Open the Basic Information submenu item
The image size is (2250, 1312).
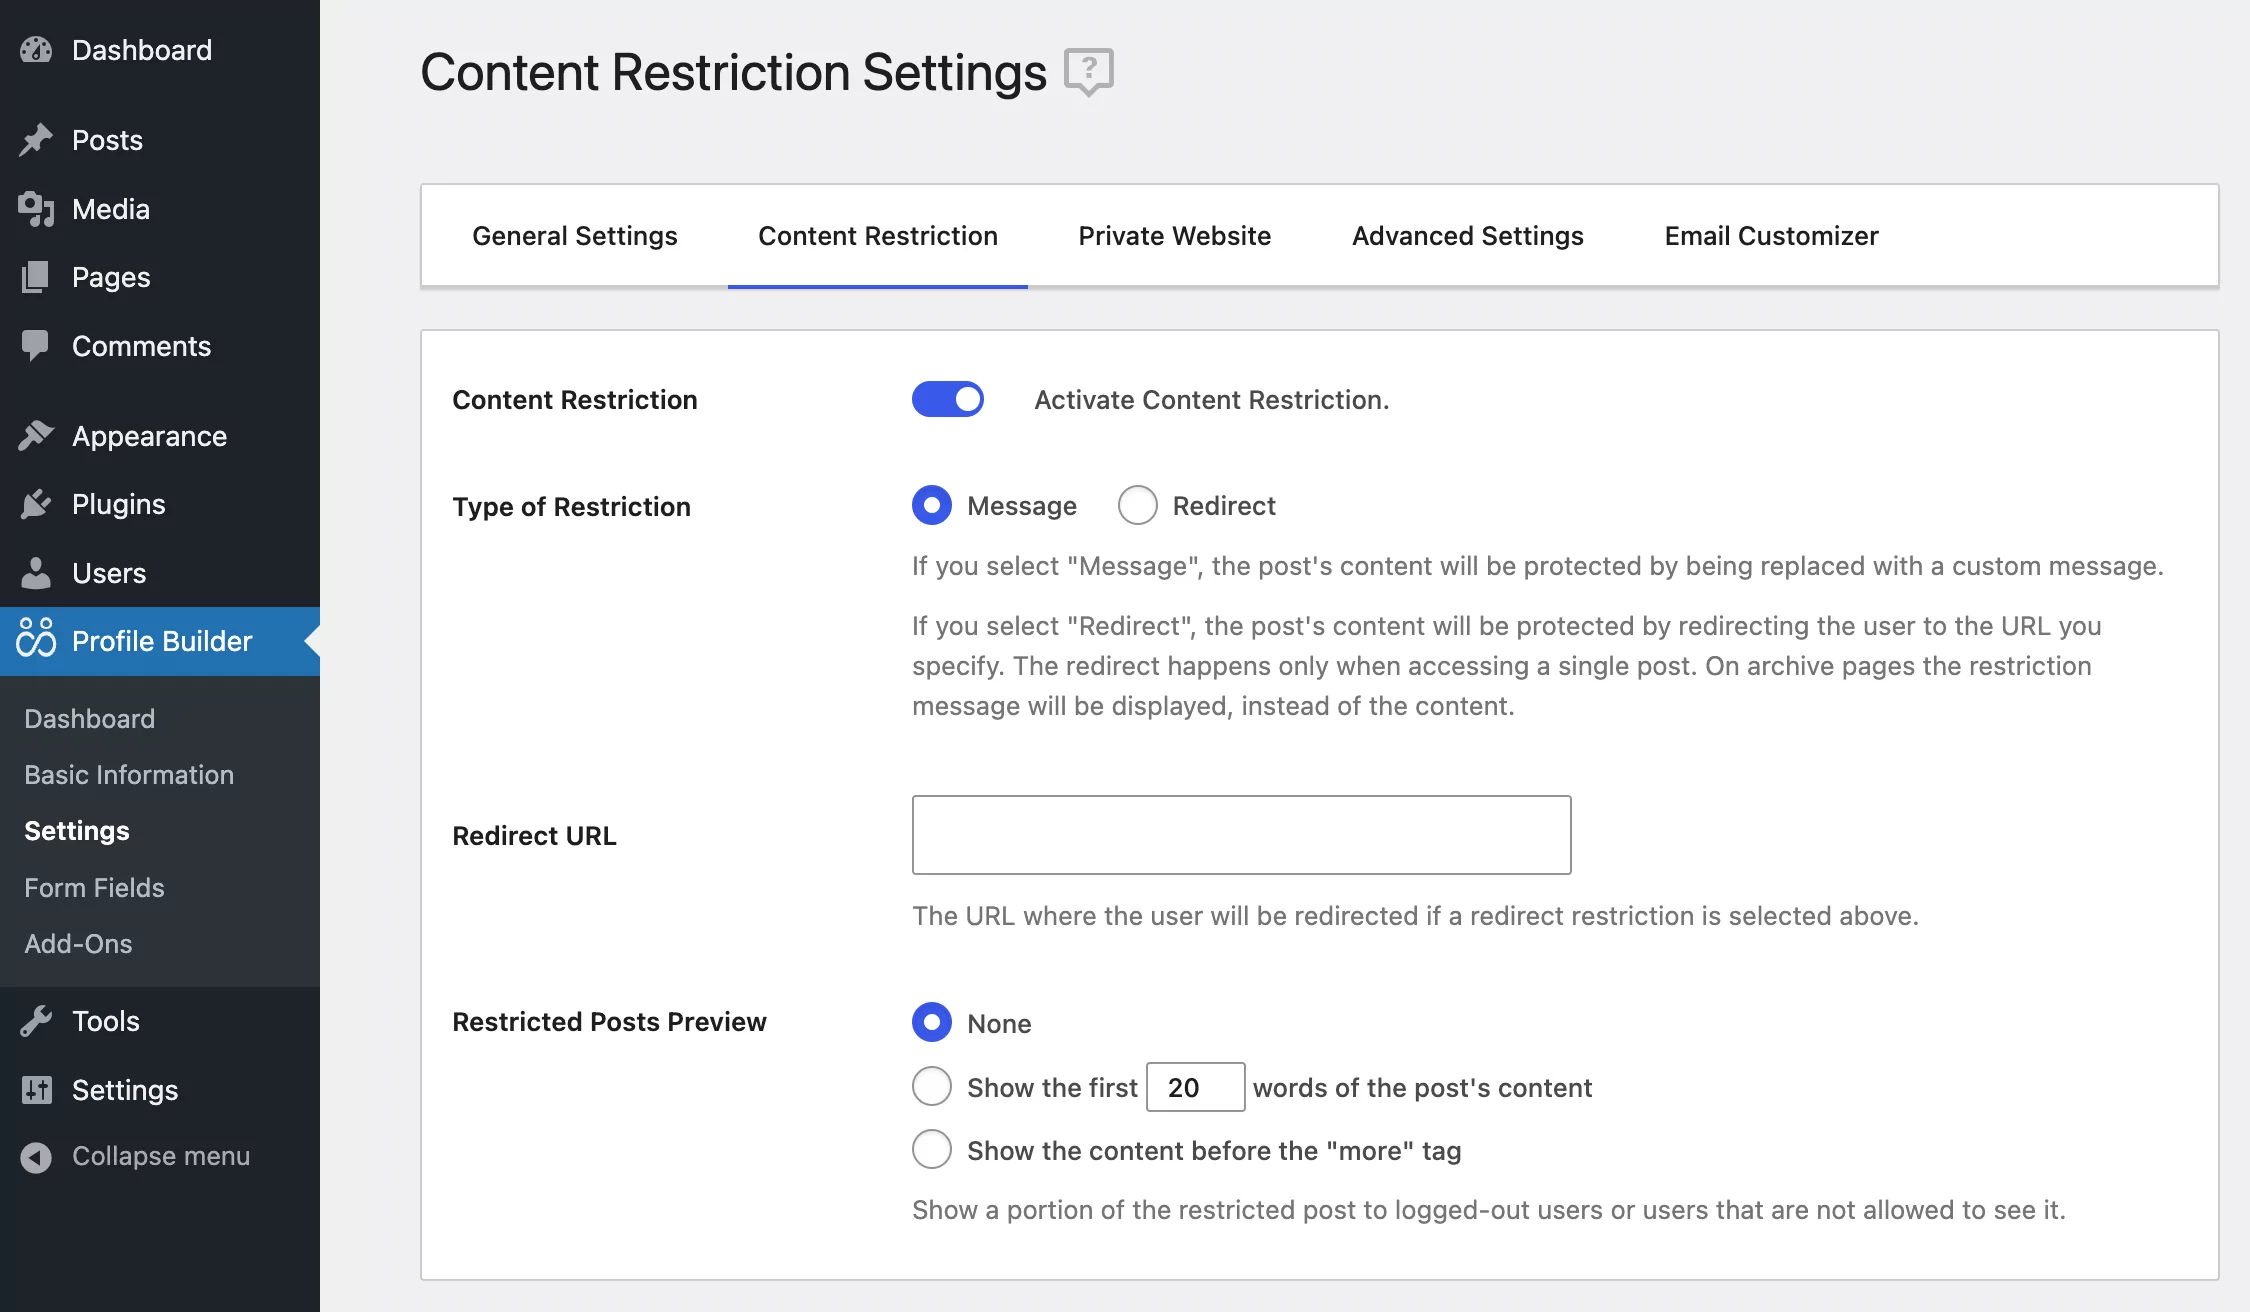pyautogui.click(x=129, y=775)
